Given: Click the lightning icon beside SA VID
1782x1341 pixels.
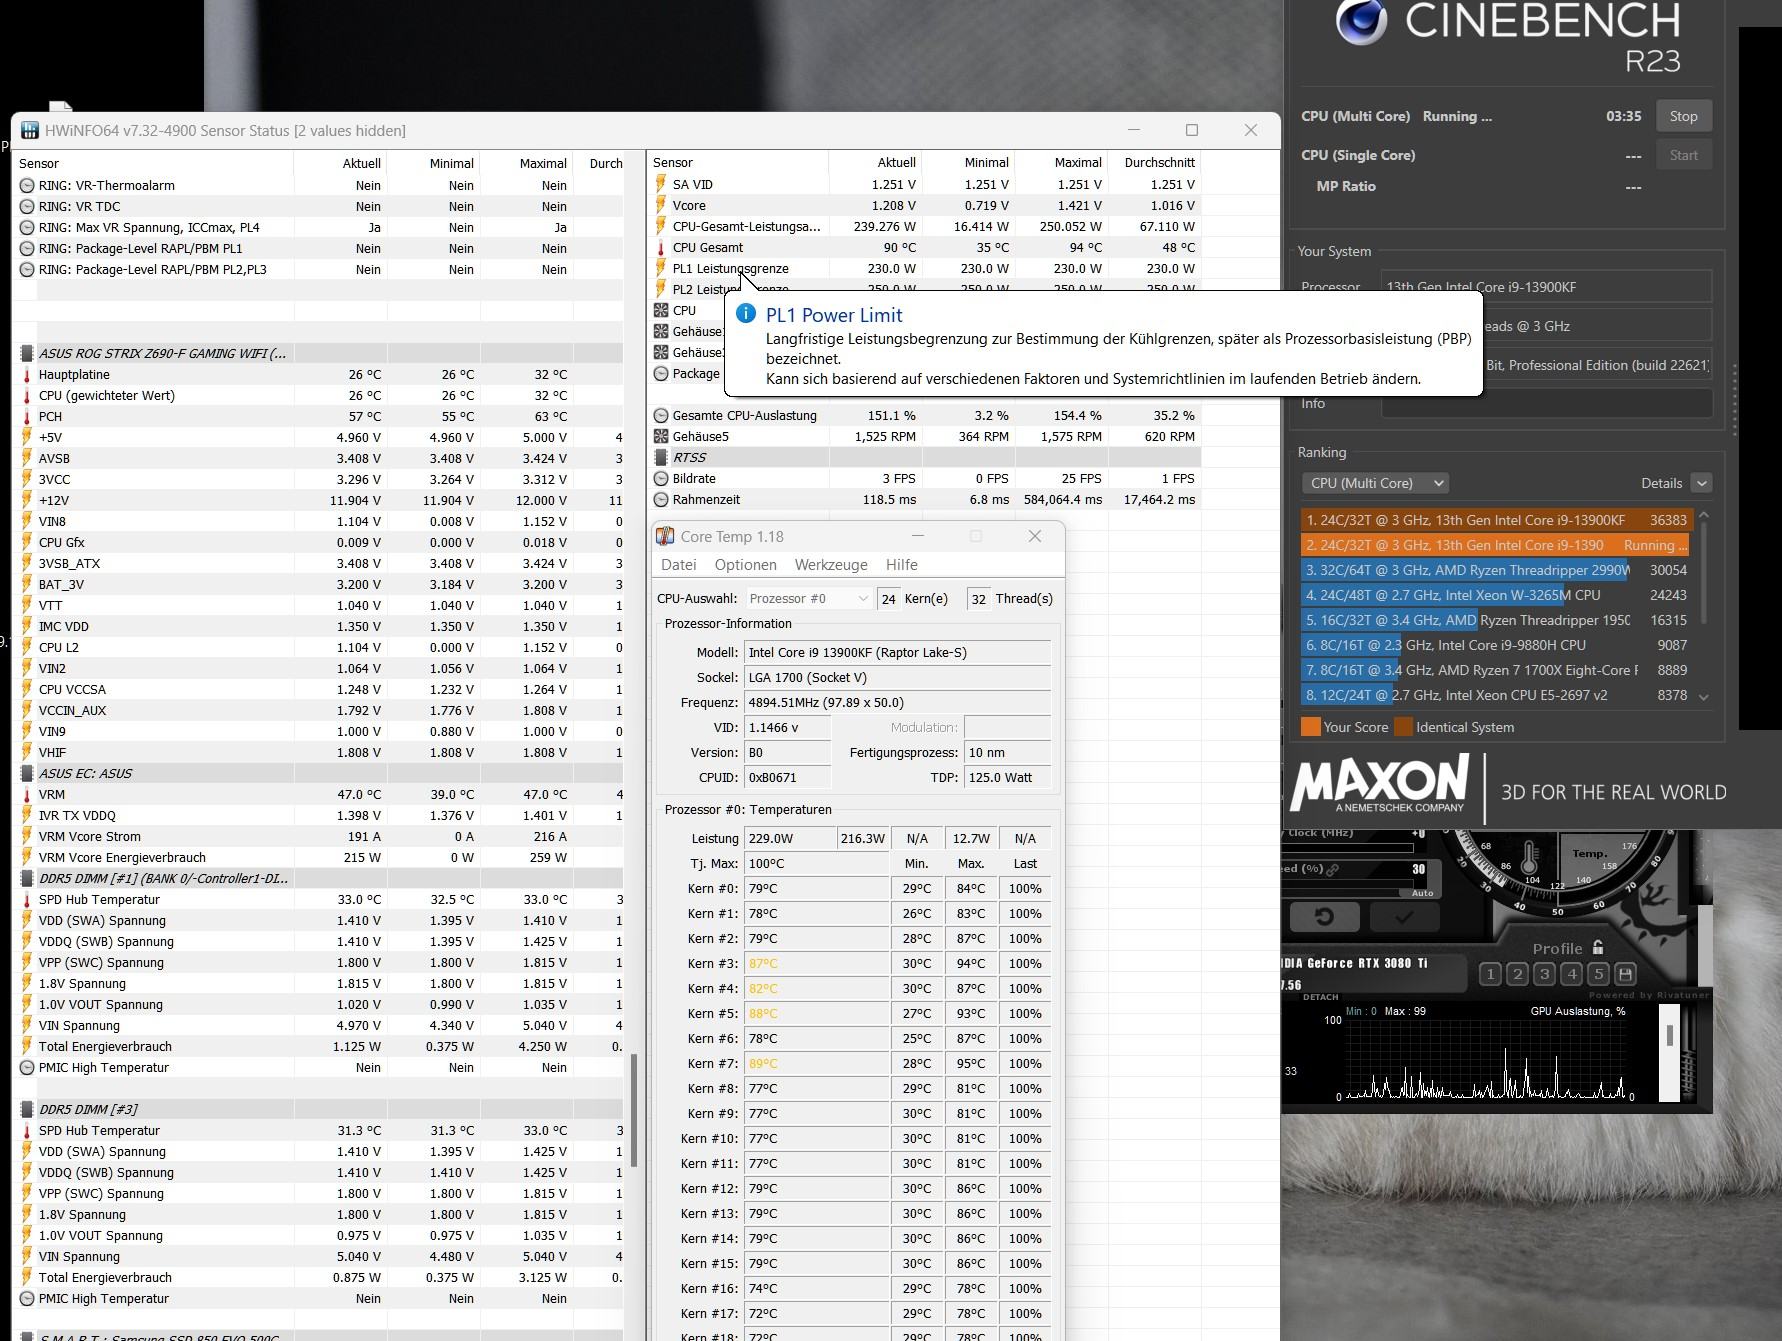Looking at the screenshot, I should pyautogui.click(x=661, y=184).
